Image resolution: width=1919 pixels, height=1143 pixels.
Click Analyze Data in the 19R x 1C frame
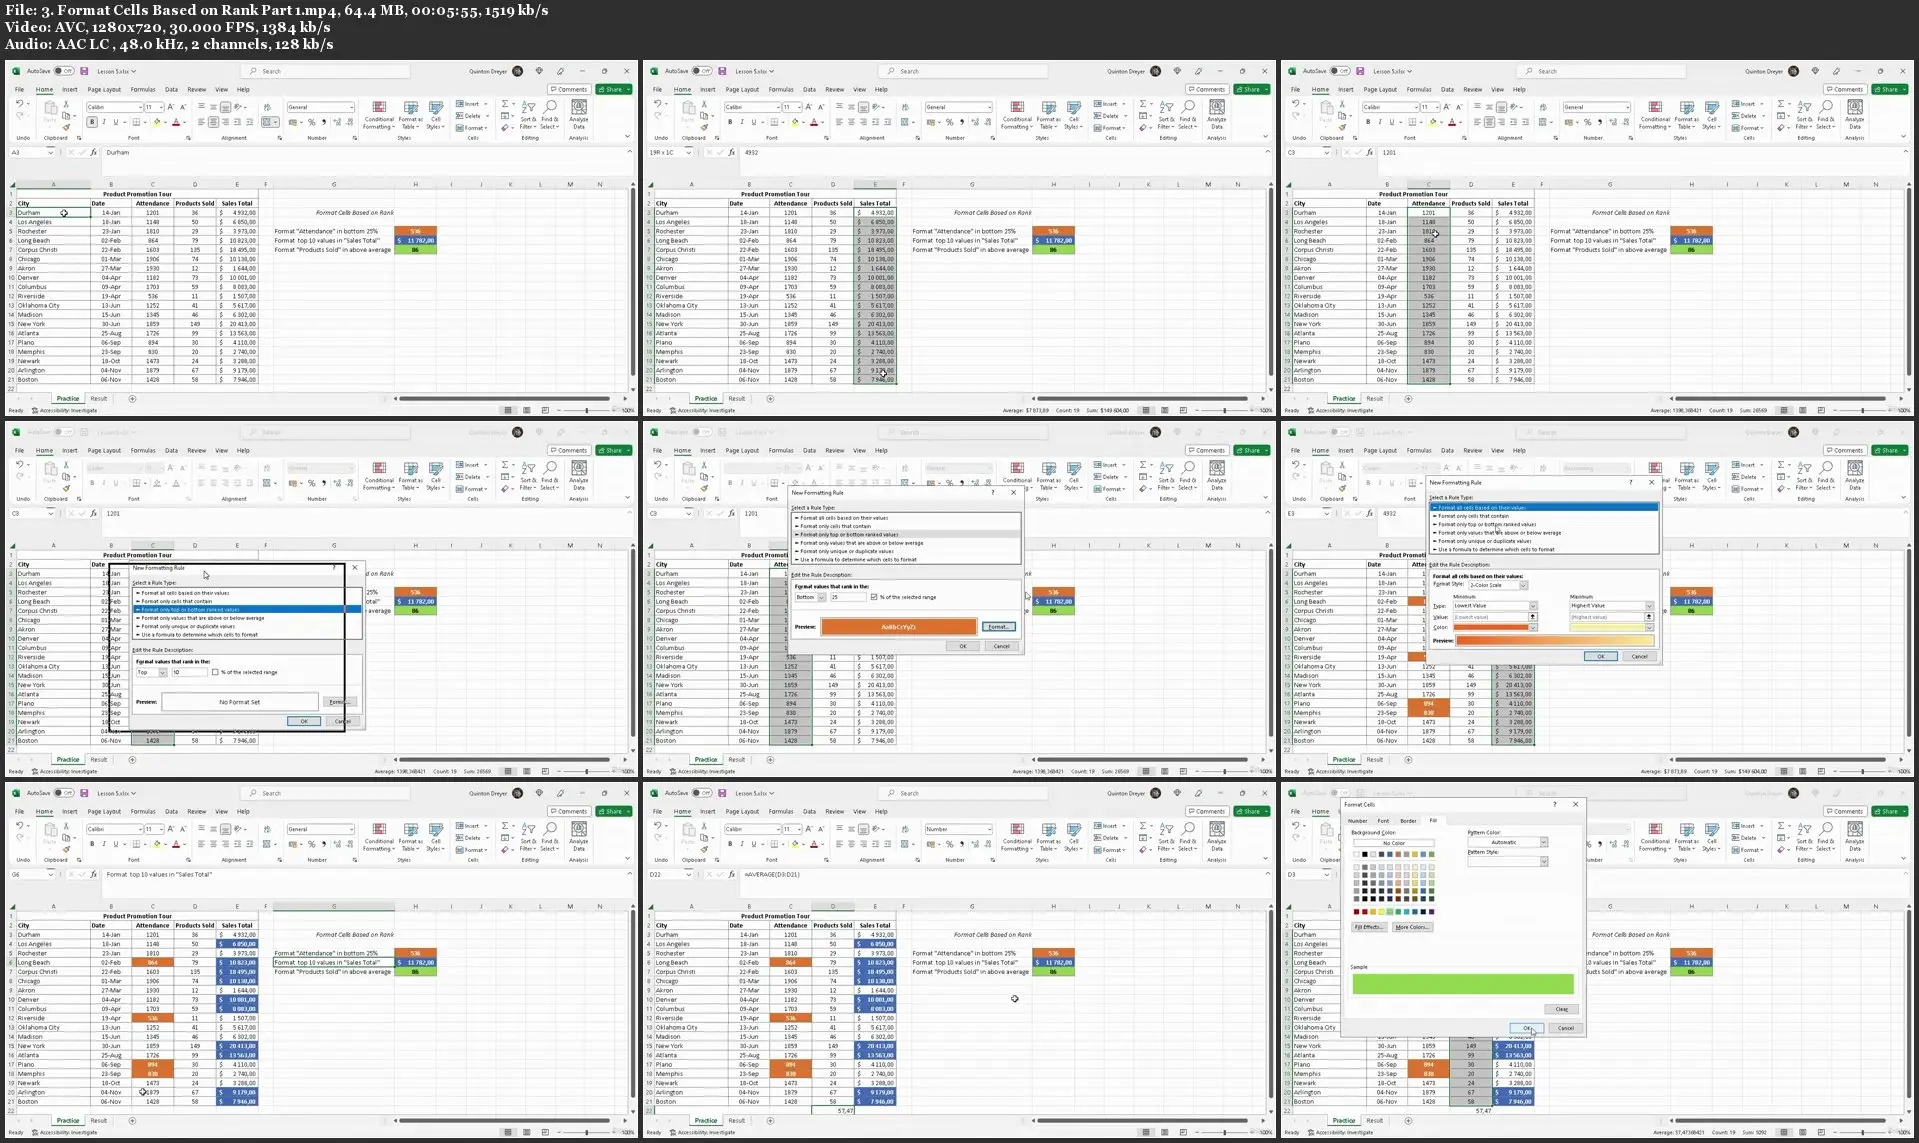tap(1217, 114)
